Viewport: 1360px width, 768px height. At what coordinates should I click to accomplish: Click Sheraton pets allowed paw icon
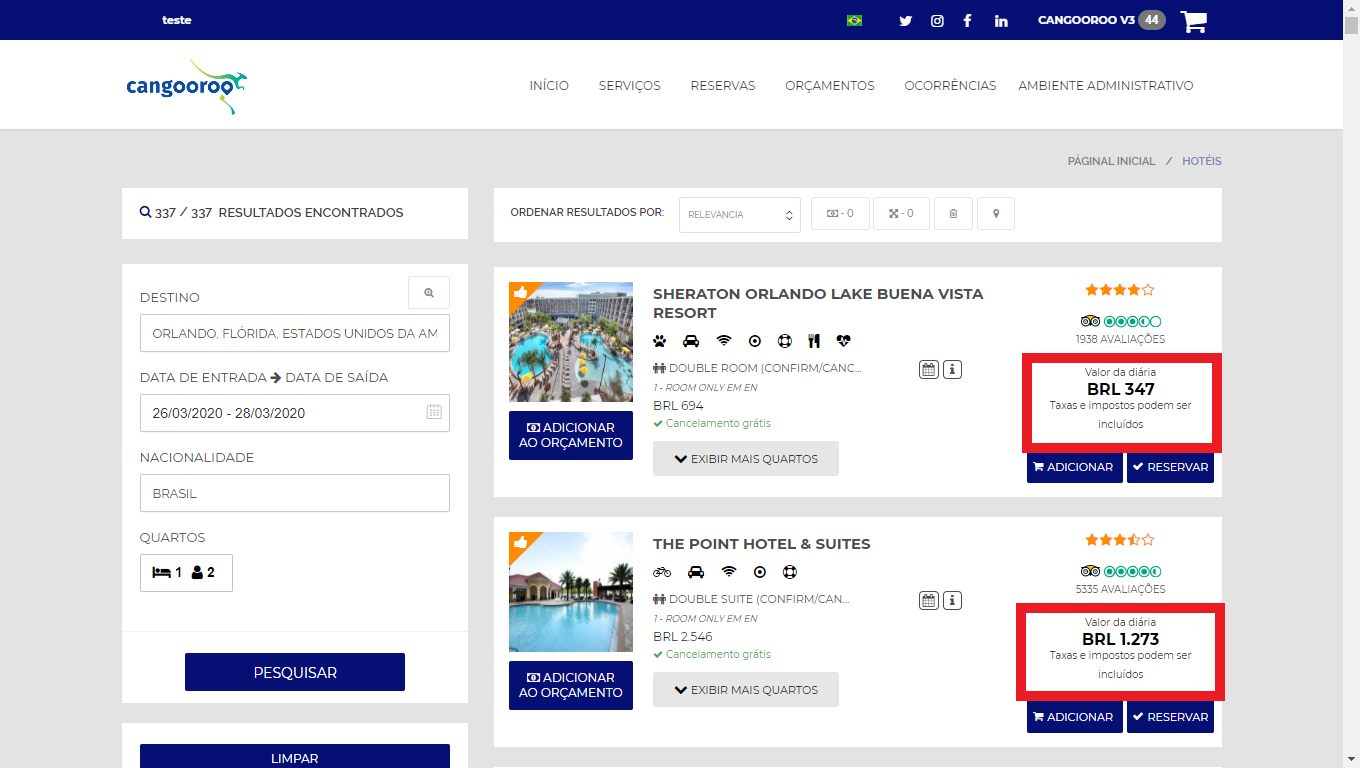[660, 340]
